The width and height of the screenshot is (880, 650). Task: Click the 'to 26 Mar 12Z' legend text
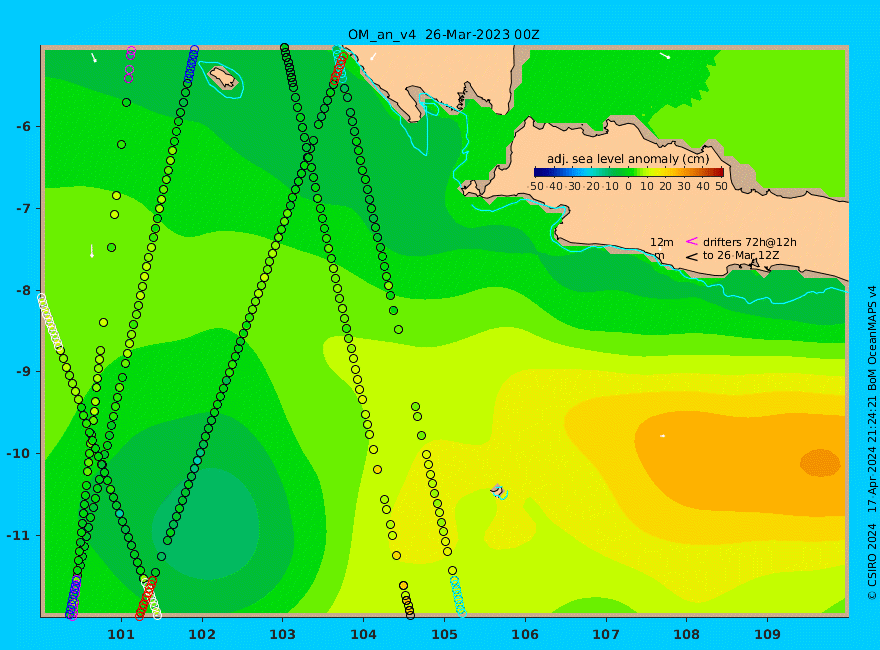[x=741, y=255]
